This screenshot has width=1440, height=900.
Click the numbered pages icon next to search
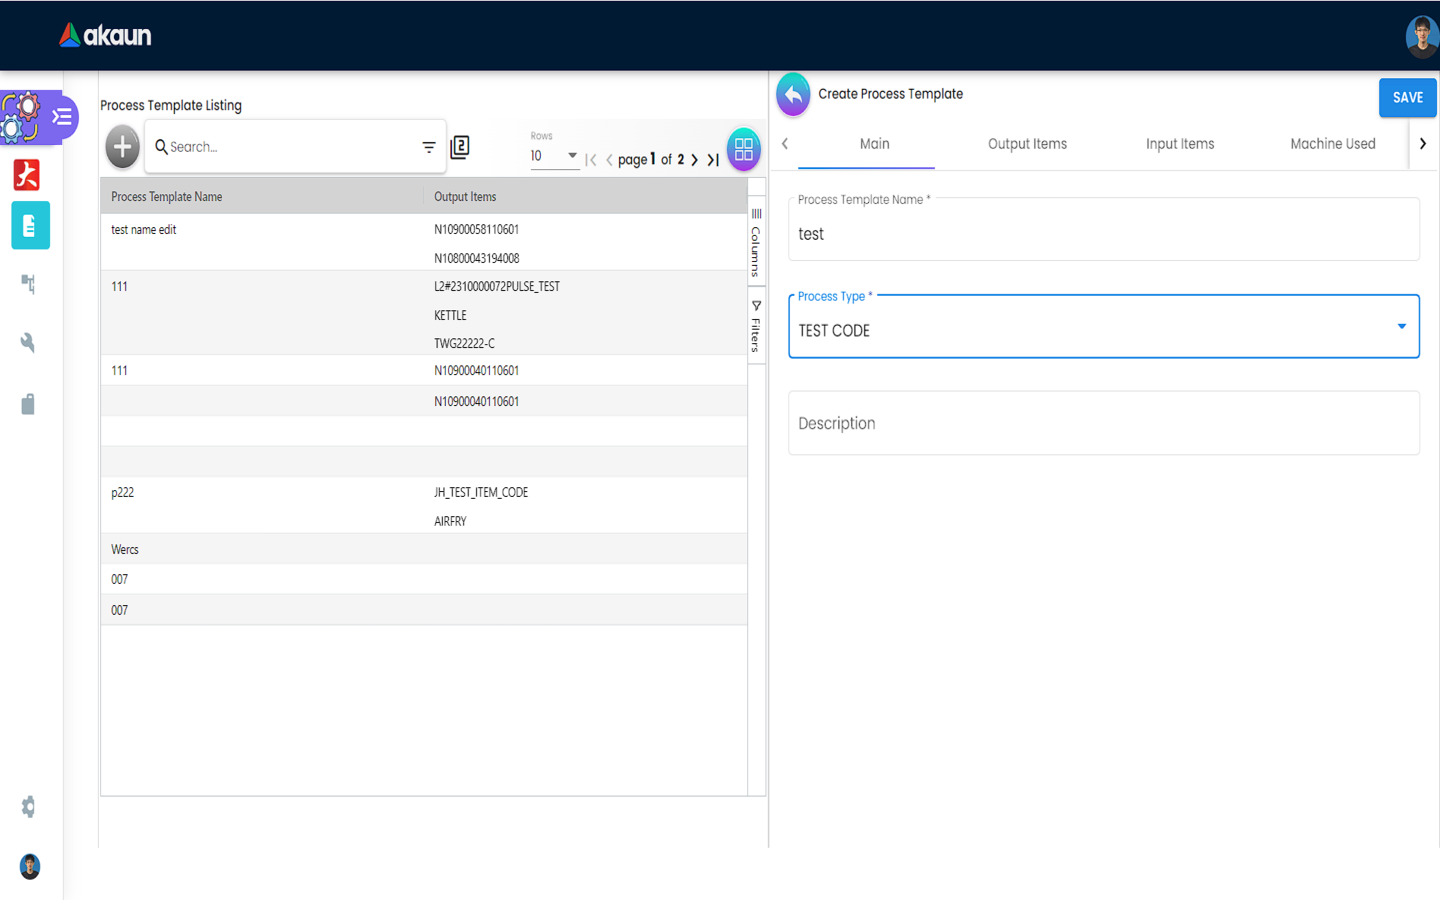click(460, 147)
